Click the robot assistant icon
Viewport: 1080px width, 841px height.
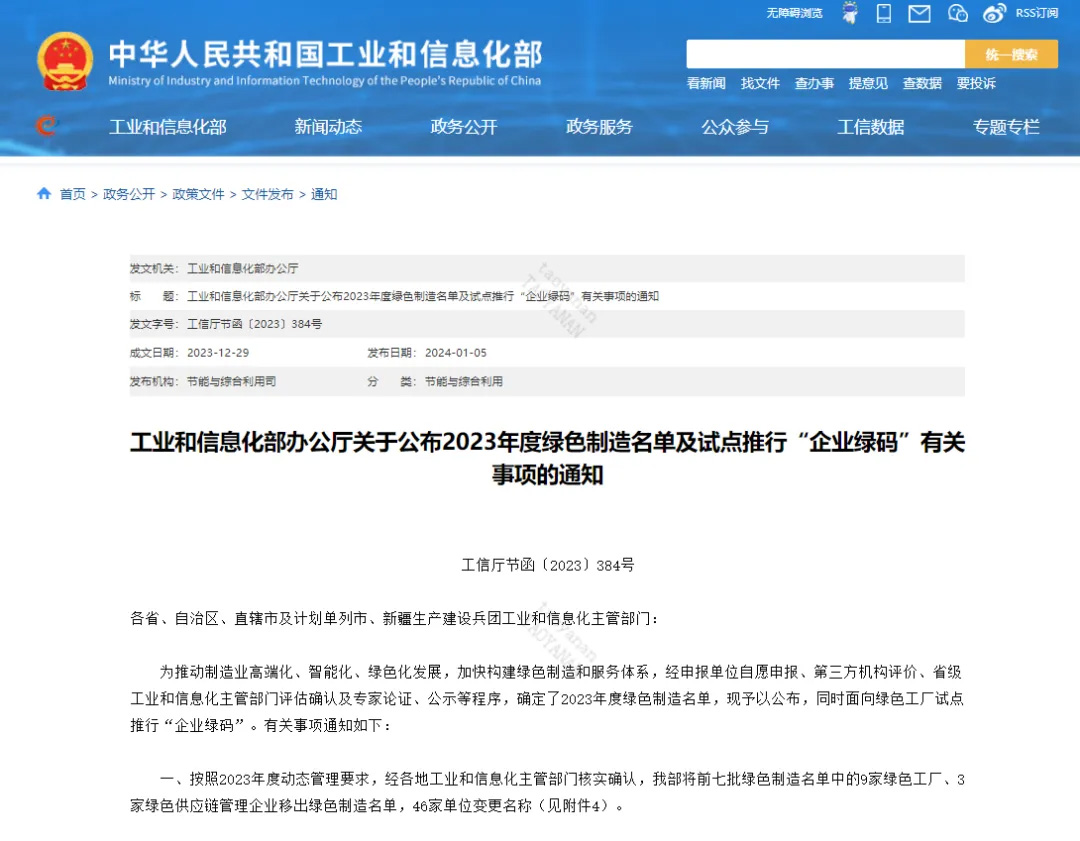(850, 13)
